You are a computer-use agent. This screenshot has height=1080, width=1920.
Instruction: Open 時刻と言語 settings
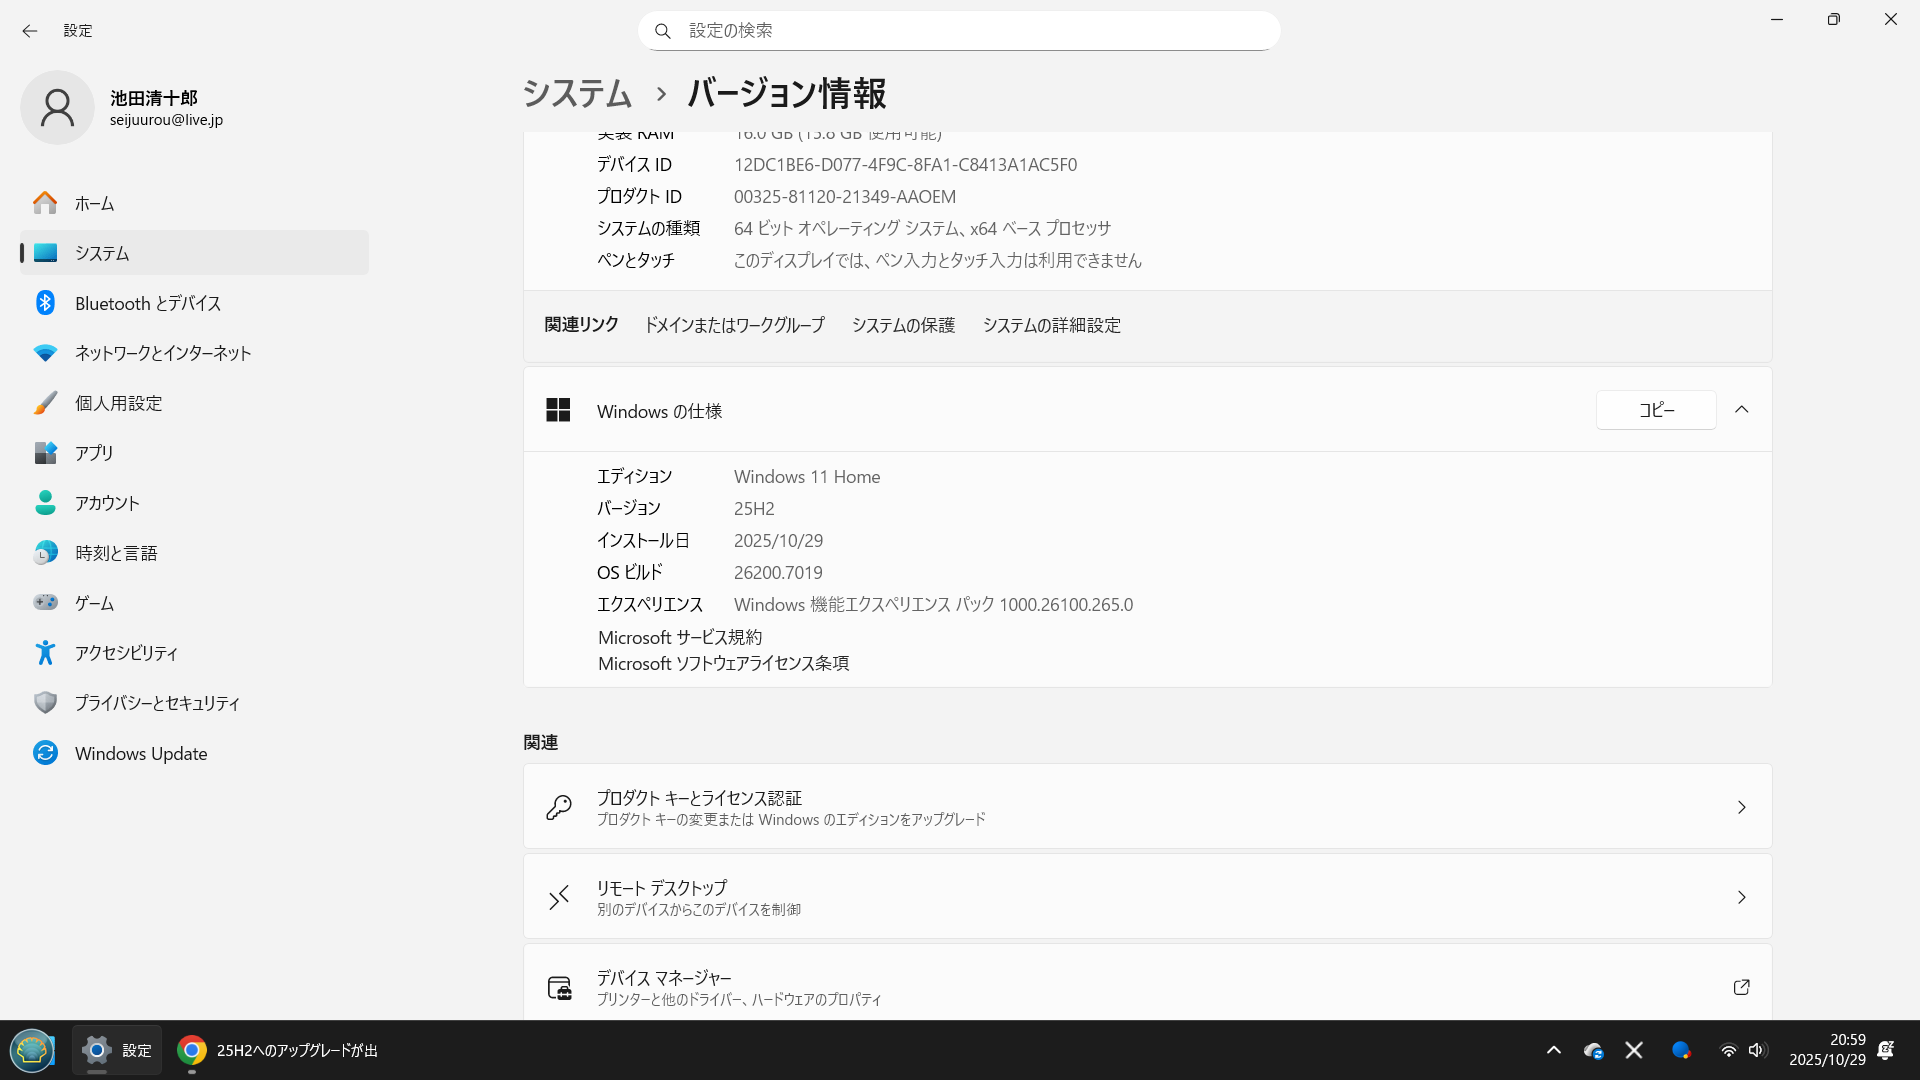(x=194, y=553)
